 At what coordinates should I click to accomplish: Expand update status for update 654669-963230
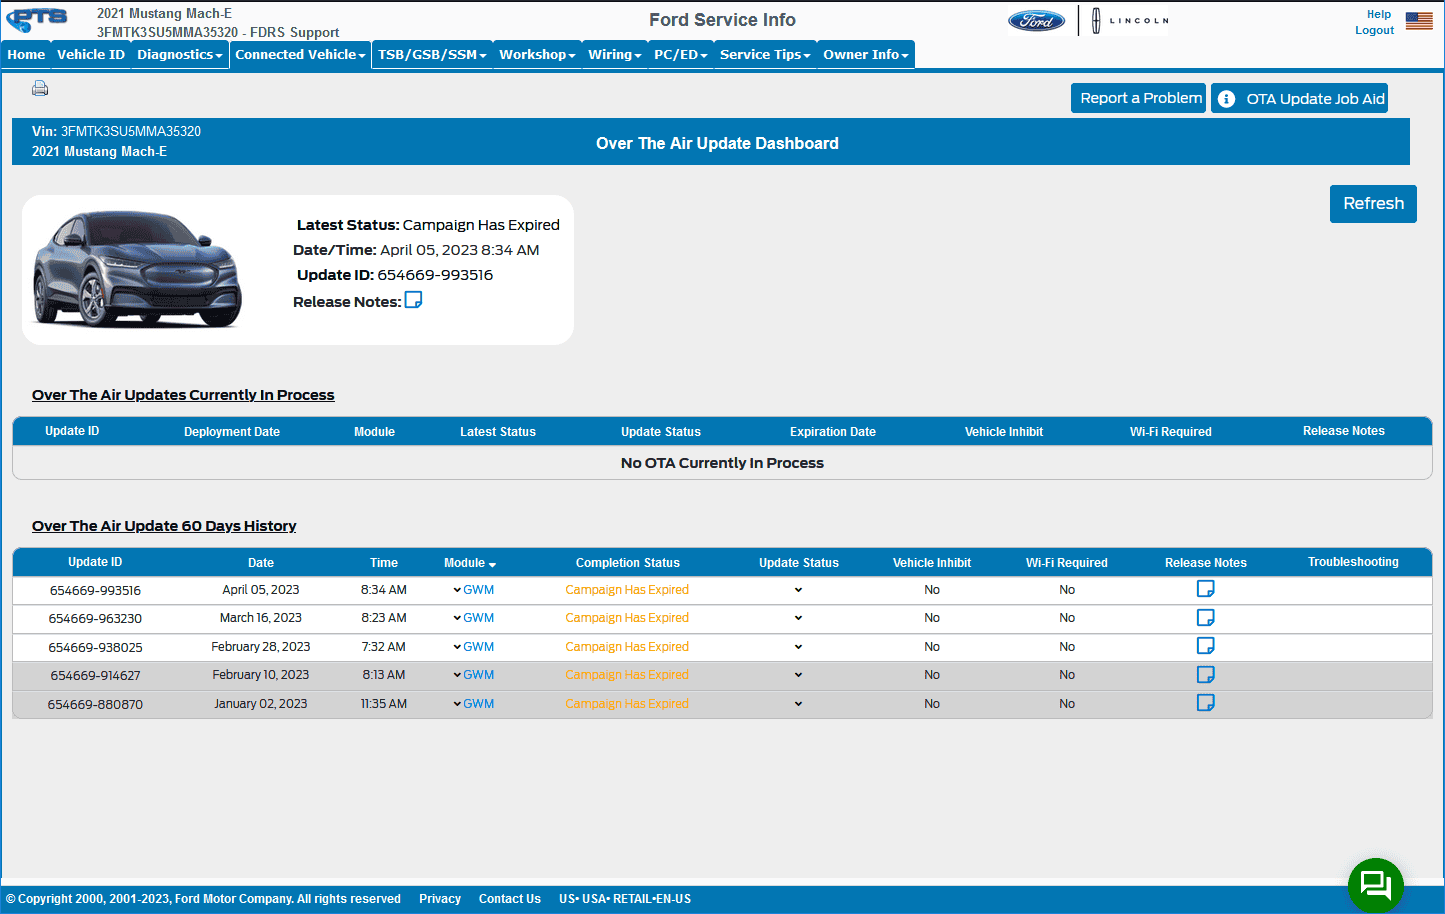pos(798,618)
